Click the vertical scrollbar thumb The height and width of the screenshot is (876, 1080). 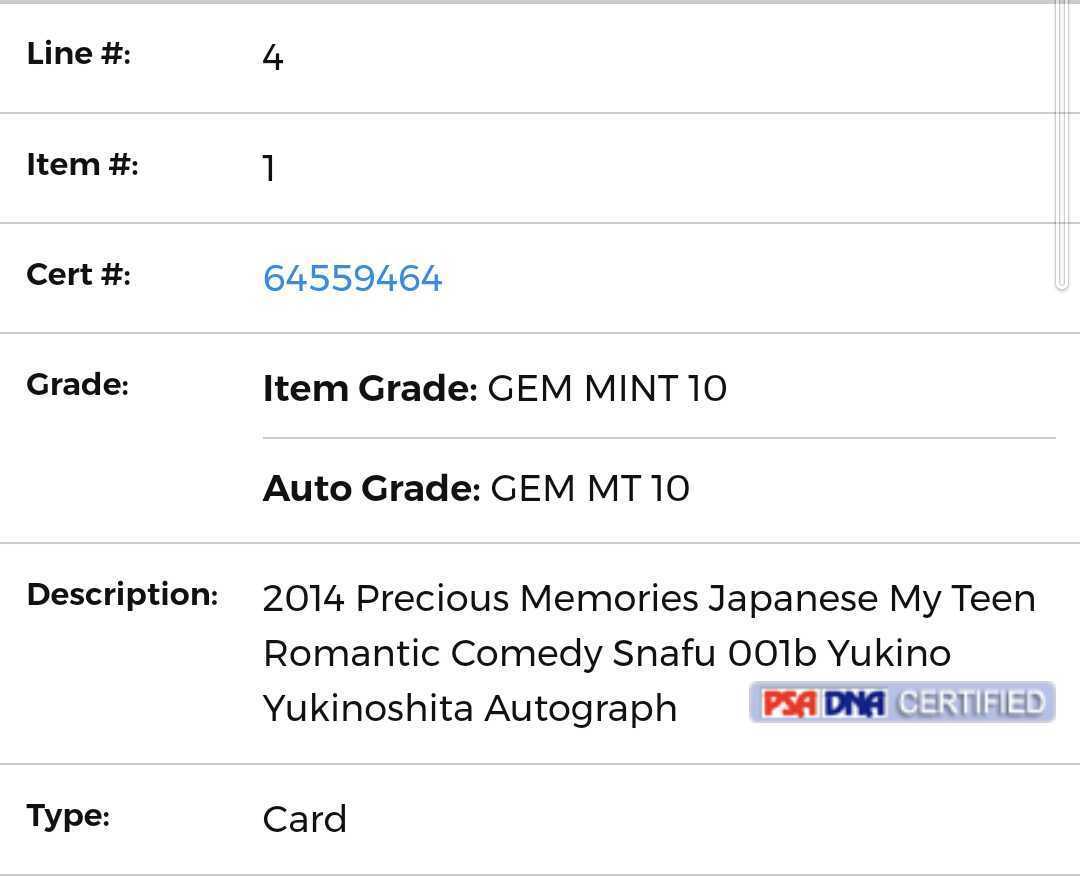[1061, 145]
